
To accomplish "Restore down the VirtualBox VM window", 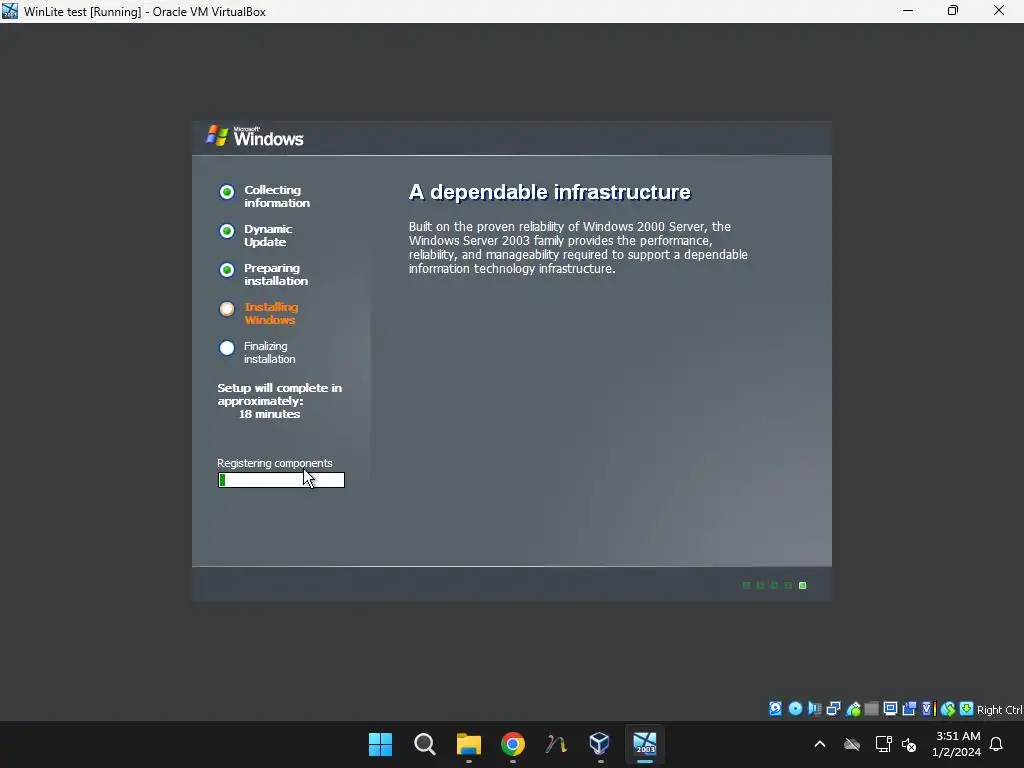I will point(953,11).
